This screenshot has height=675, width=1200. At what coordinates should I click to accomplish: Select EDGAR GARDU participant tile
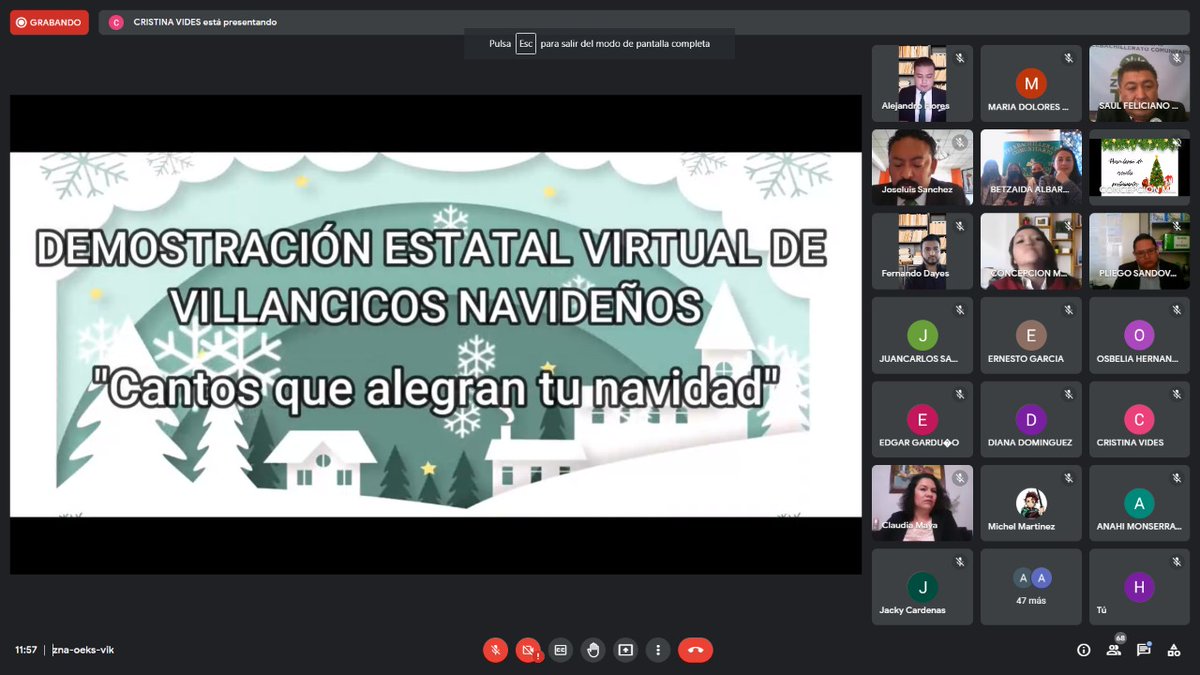point(922,419)
